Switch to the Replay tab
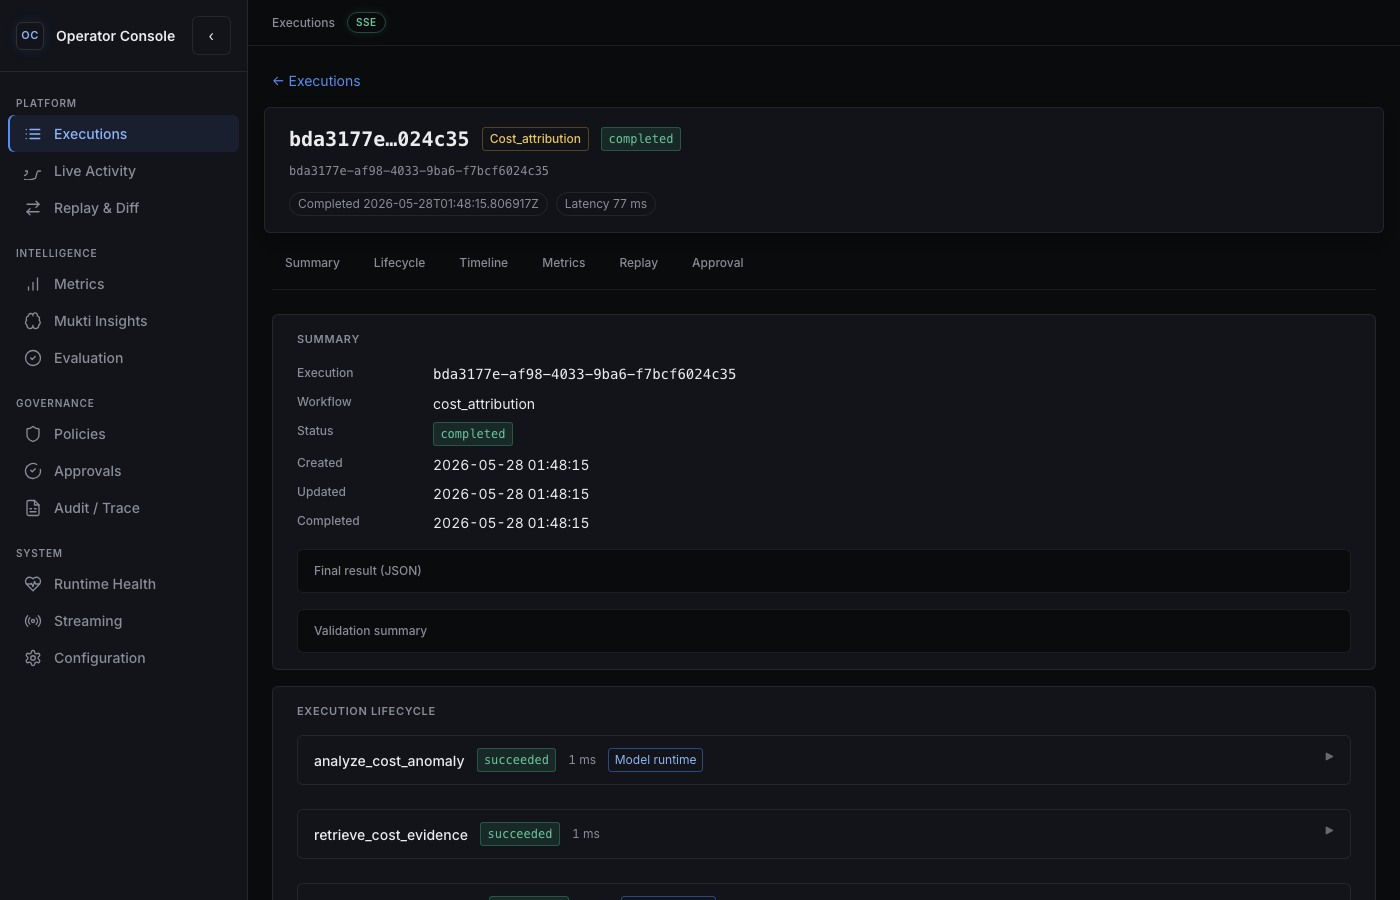Image resolution: width=1400 pixels, height=900 pixels. tap(638, 263)
